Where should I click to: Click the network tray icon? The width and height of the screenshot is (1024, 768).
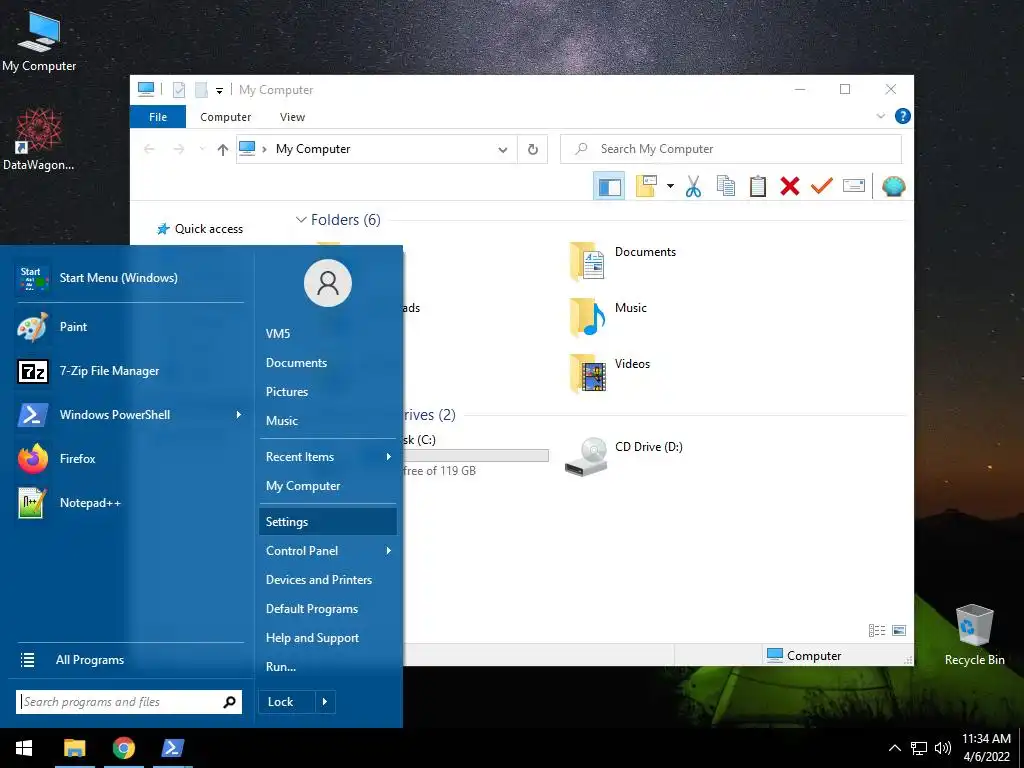(919, 748)
